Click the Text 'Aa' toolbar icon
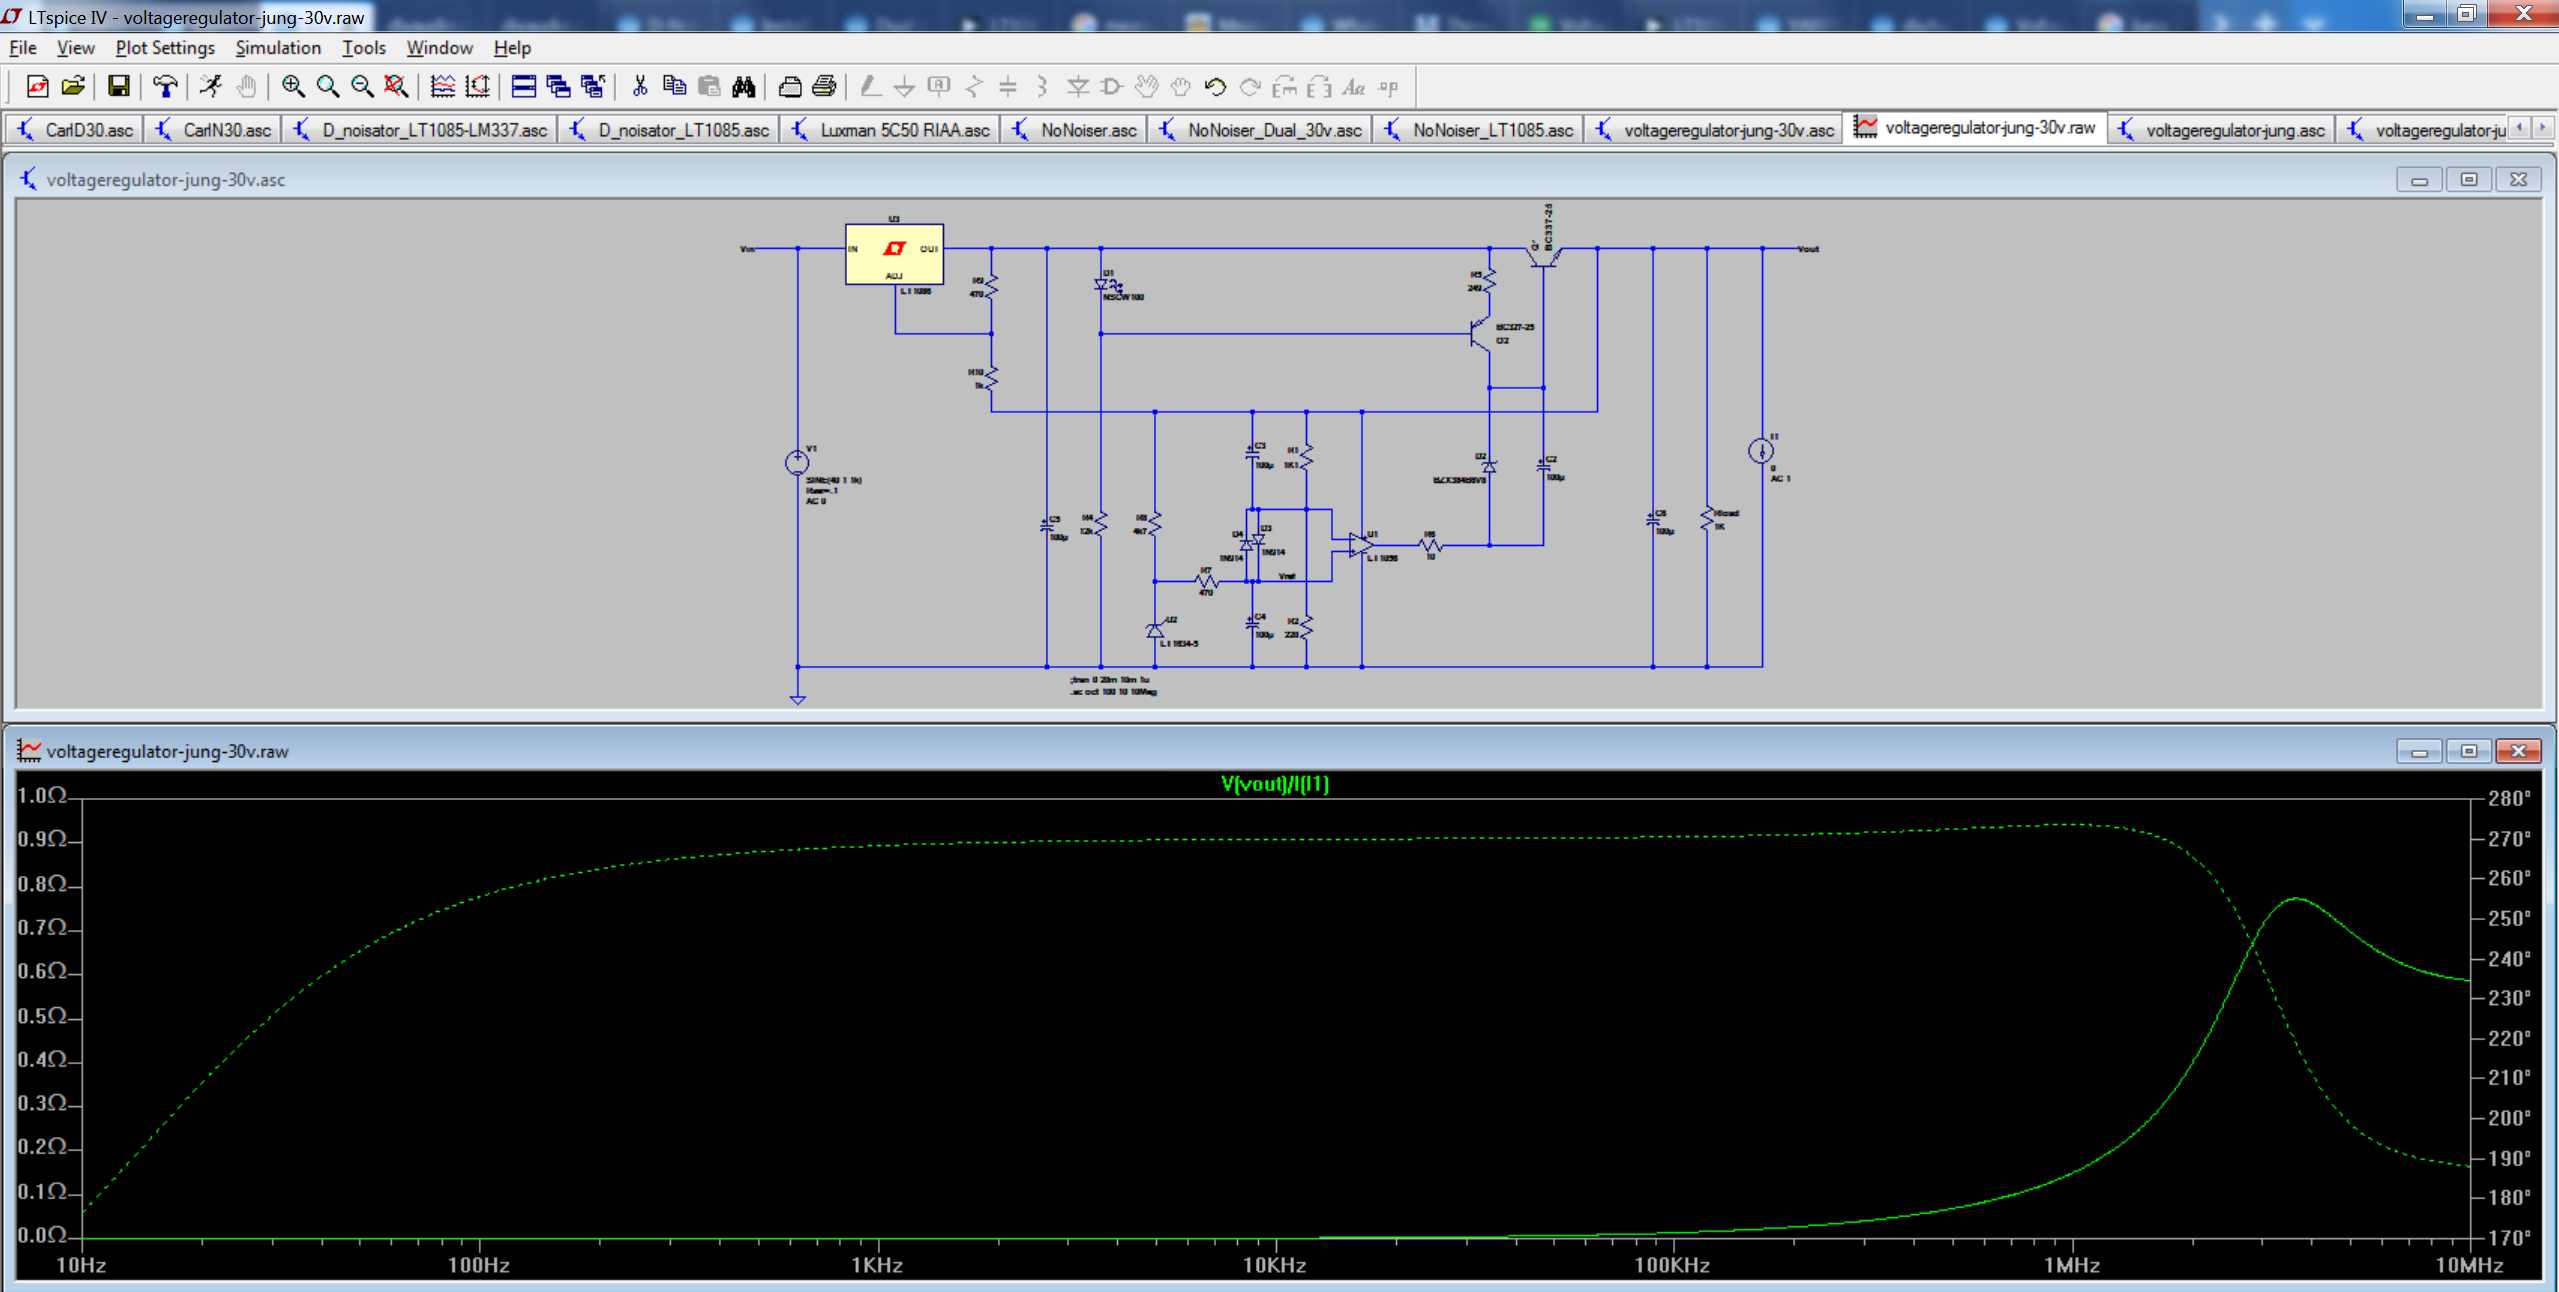The image size is (2559, 1292). pyautogui.click(x=1354, y=87)
